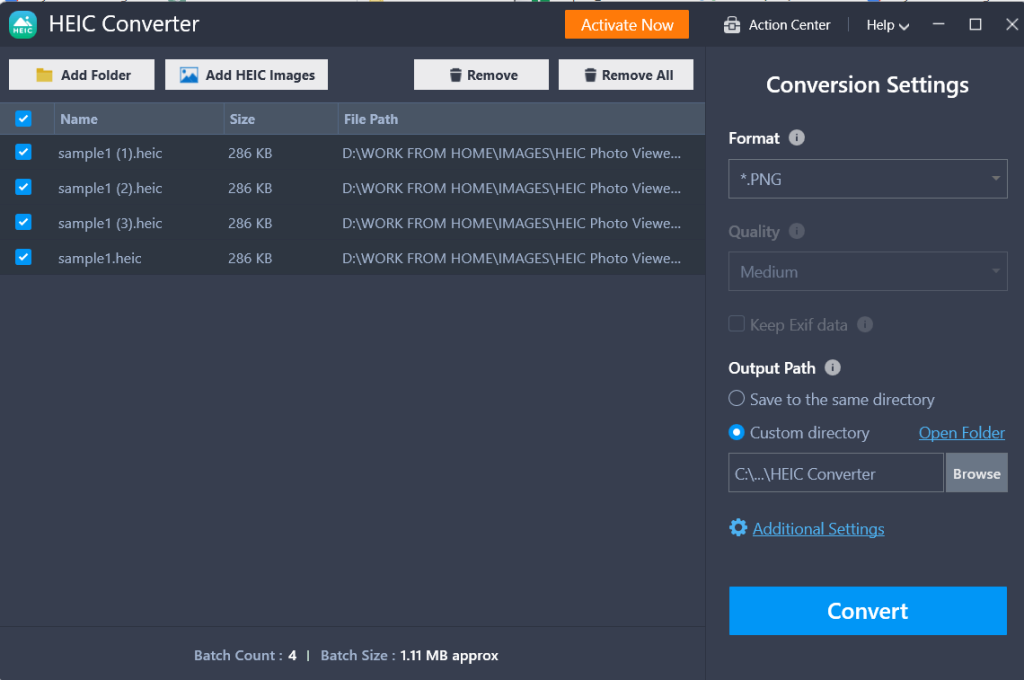1024x680 pixels.
Task: Open the Action Center toolbox icon
Action: tap(732, 25)
